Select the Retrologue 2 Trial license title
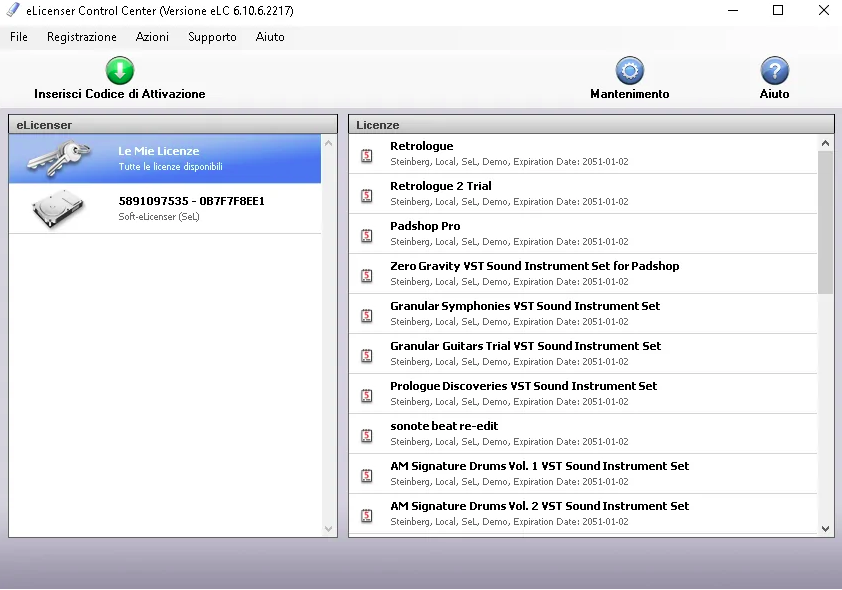This screenshot has width=842, height=590. (441, 186)
